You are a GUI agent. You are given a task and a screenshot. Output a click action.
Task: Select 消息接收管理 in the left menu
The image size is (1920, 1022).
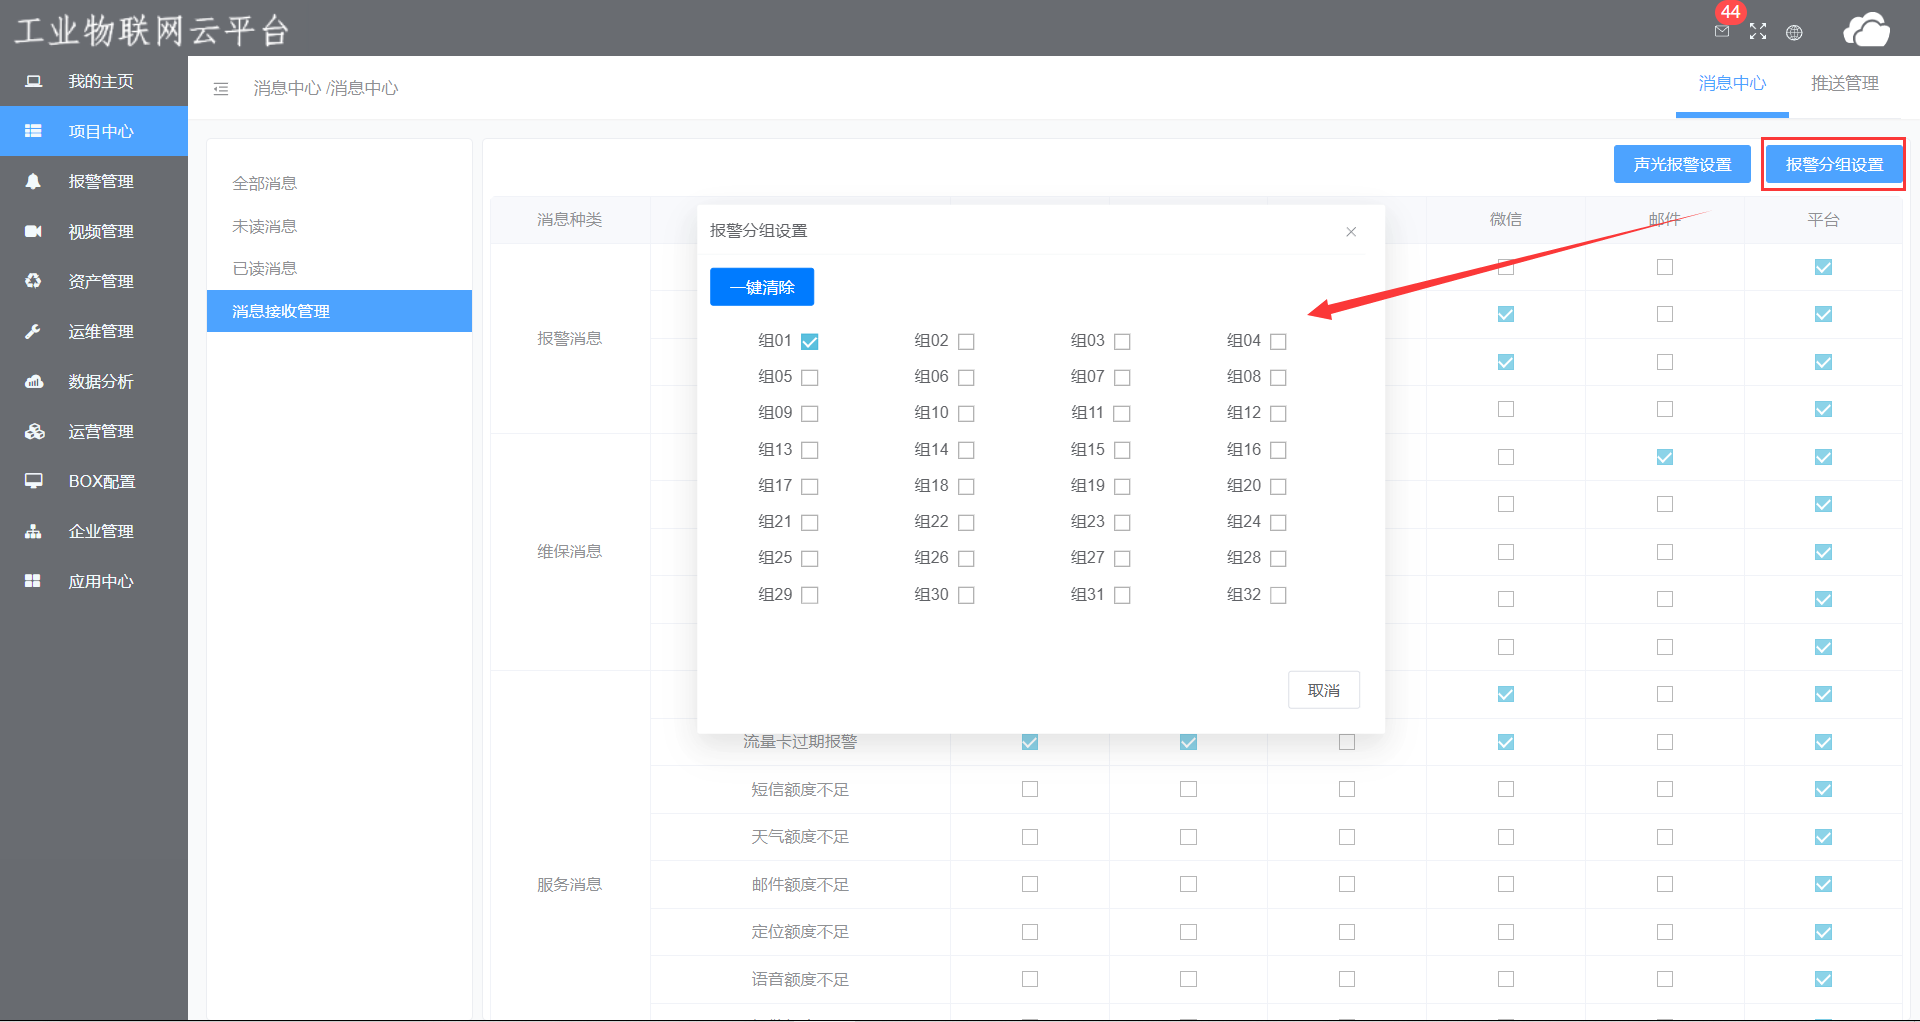(281, 311)
